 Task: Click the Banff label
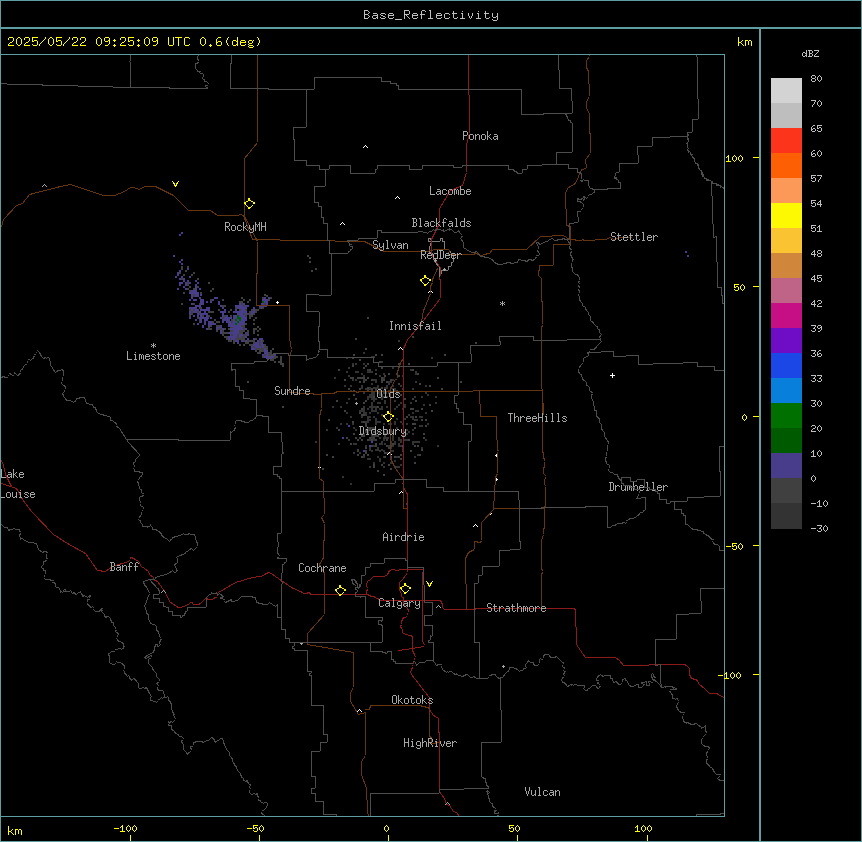[x=124, y=567]
